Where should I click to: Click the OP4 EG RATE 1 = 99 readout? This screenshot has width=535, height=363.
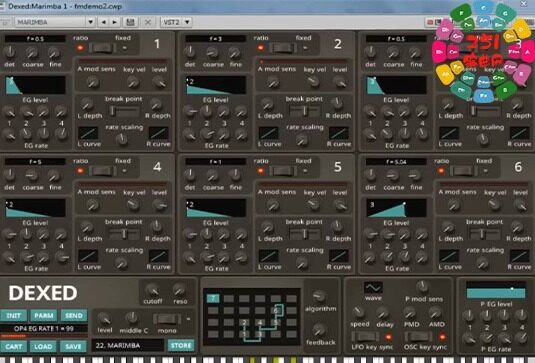pyautogui.click(x=44, y=329)
